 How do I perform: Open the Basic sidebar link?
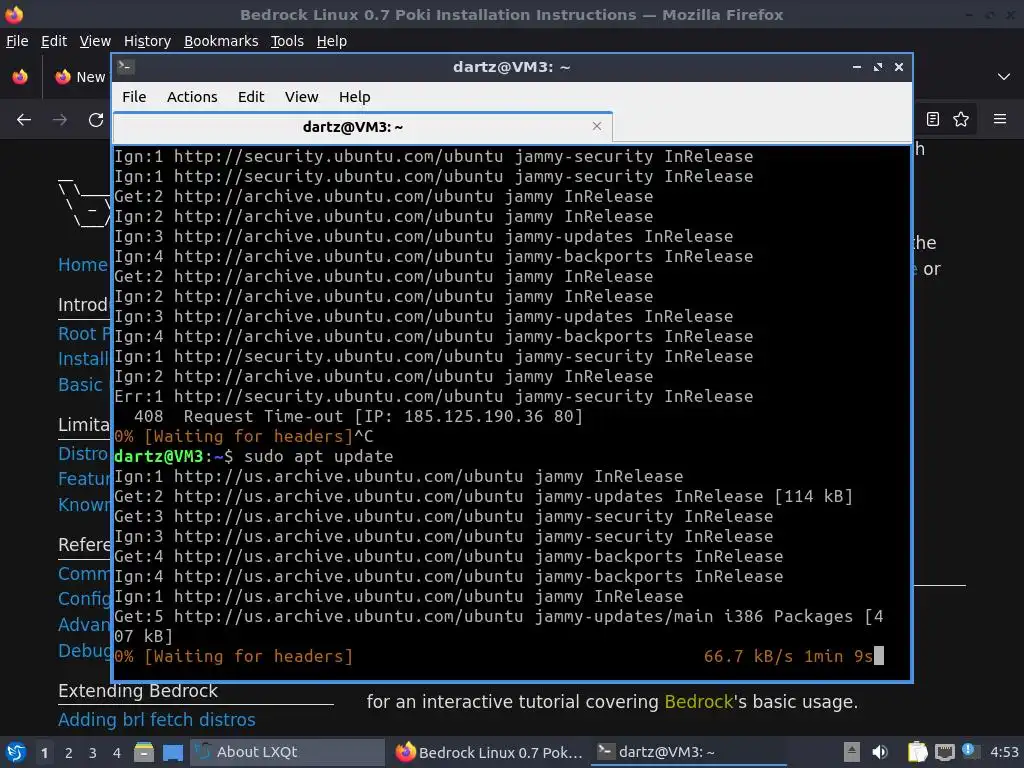[80, 385]
